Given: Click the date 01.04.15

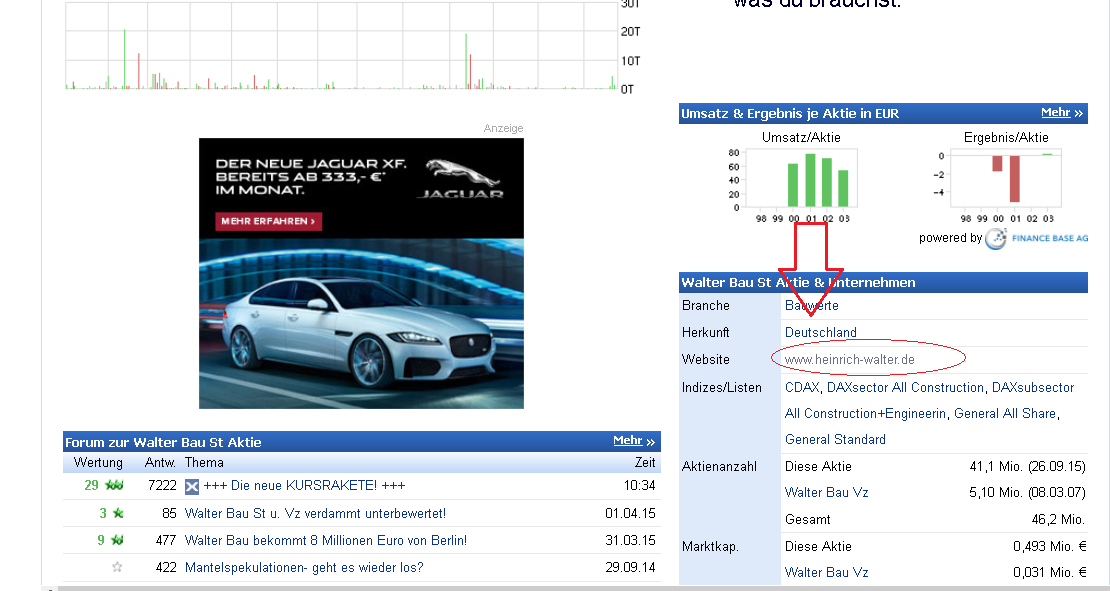Looking at the screenshot, I should [x=630, y=513].
